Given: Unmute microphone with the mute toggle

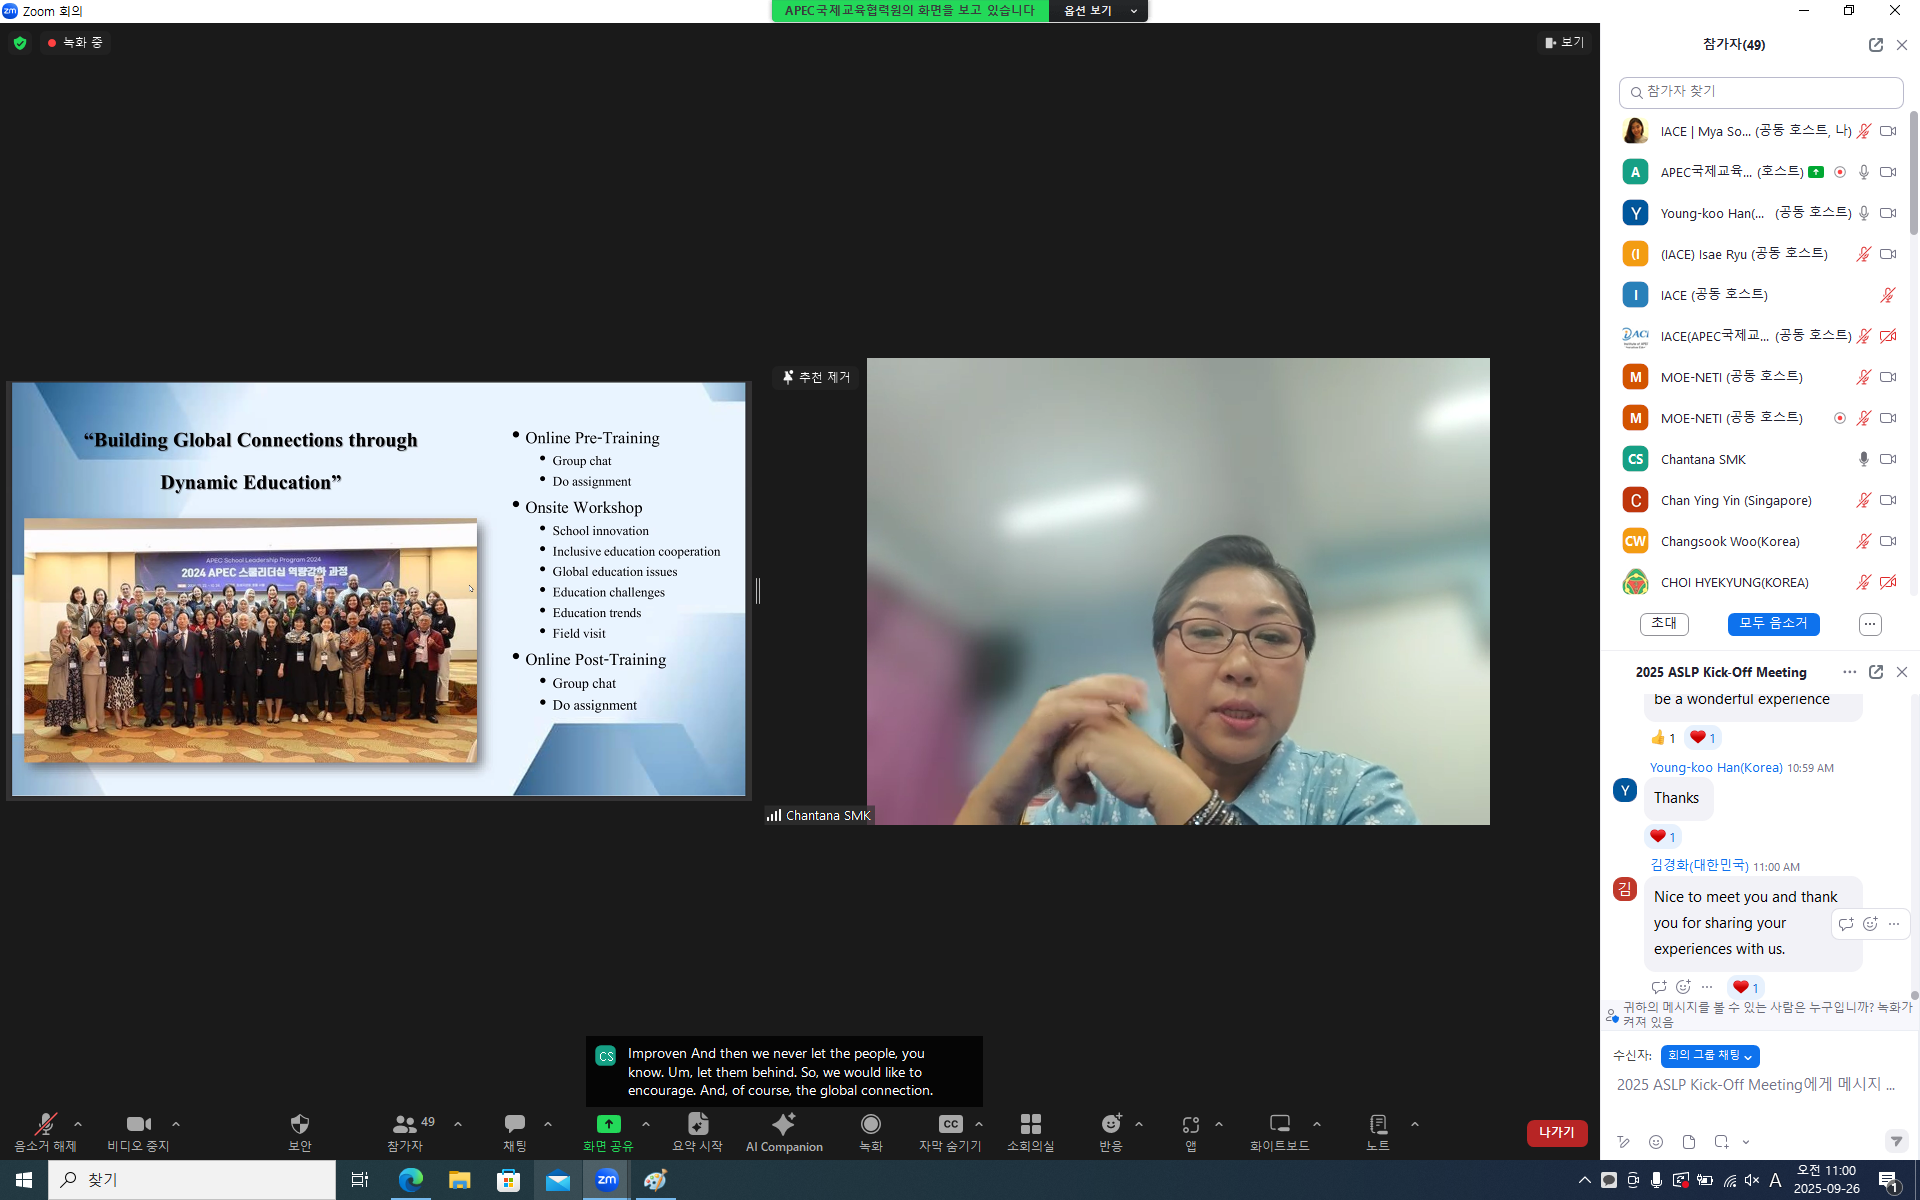Looking at the screenshot, I should coord(44,1125).
